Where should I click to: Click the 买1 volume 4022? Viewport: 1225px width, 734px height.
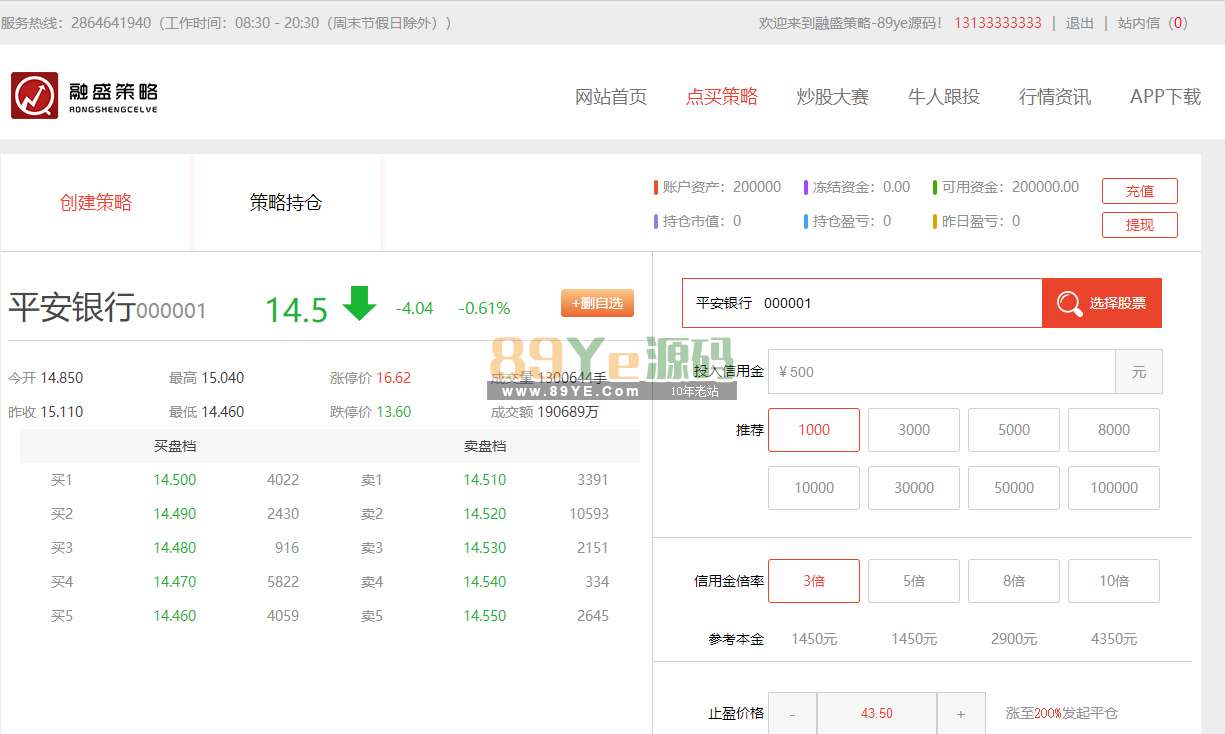[x=283, y=480]
